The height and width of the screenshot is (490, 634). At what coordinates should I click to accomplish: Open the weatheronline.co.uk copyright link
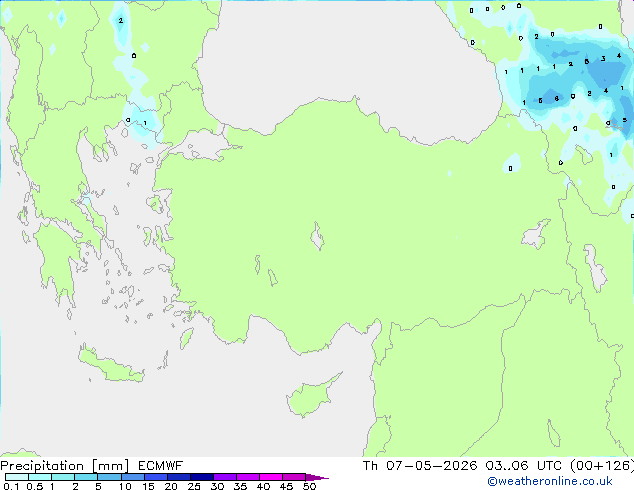pos(549,481)
